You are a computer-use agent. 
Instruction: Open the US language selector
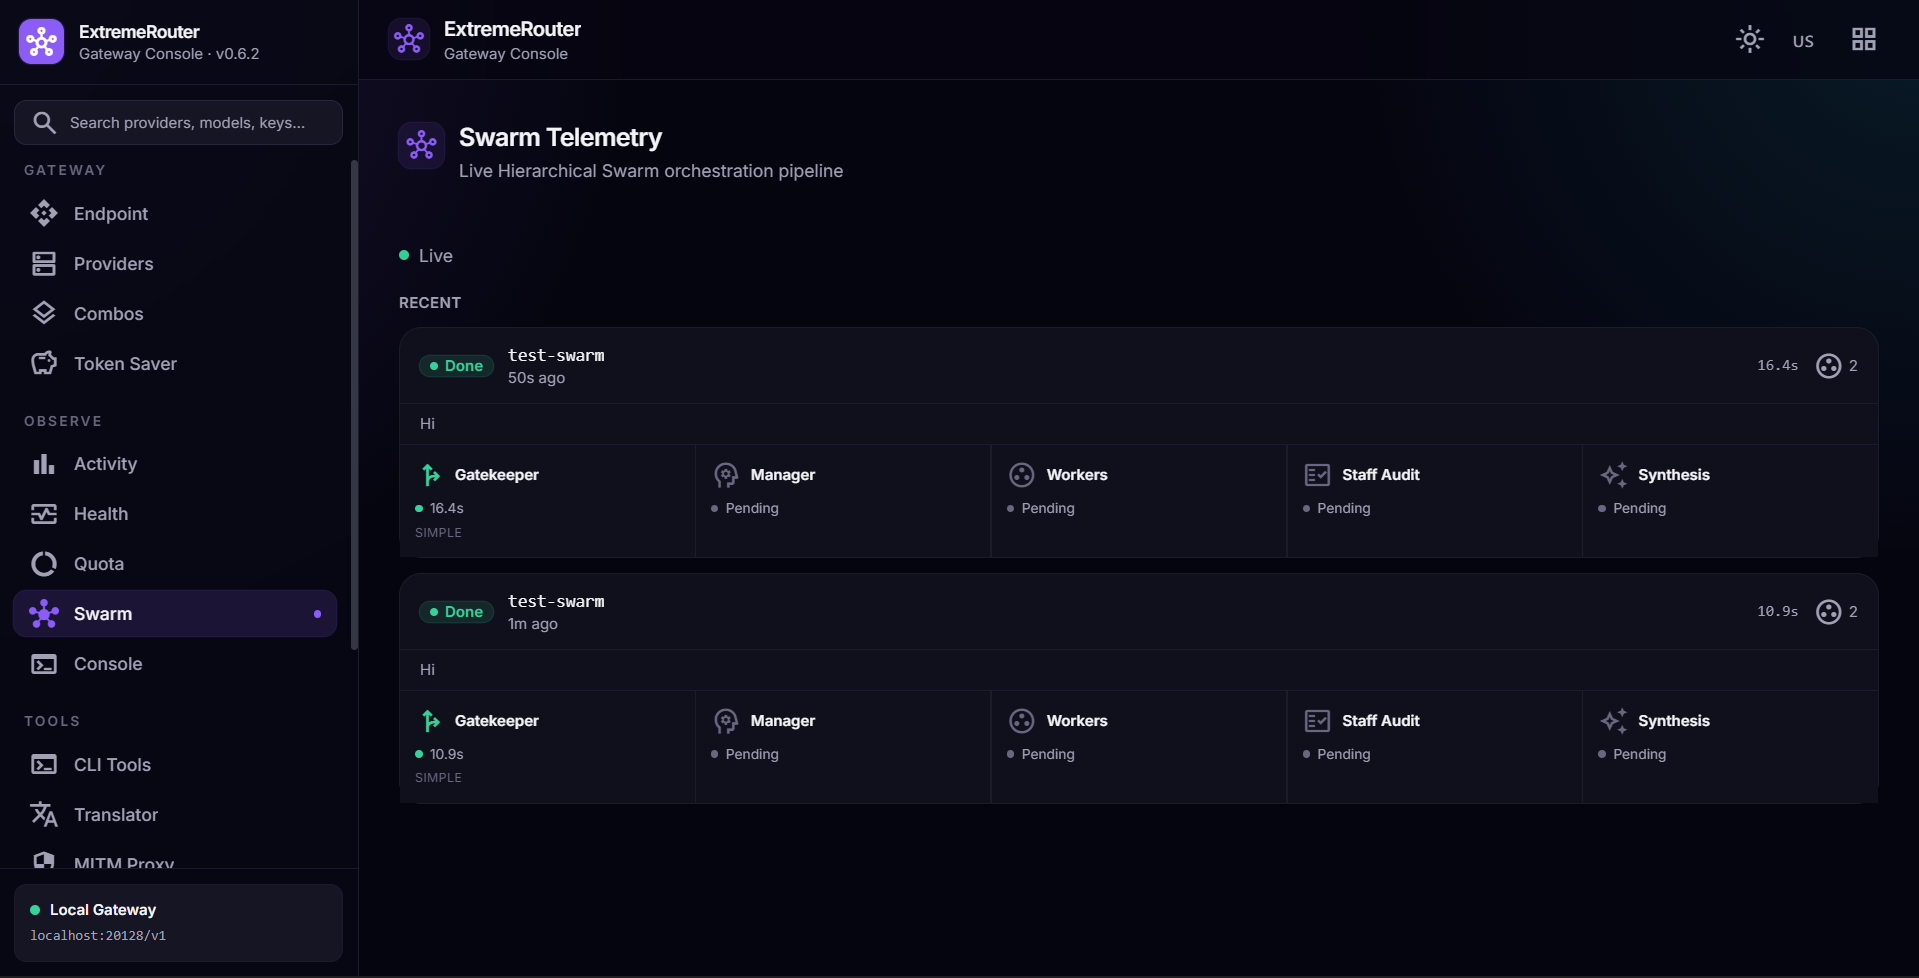(x=1803, y=41)
